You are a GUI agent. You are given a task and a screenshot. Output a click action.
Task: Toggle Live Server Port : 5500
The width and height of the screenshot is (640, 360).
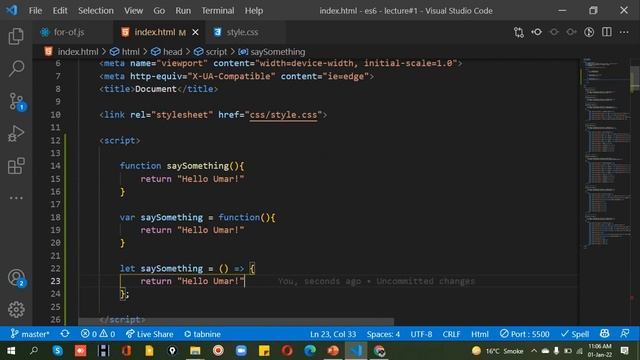point(524,334)
